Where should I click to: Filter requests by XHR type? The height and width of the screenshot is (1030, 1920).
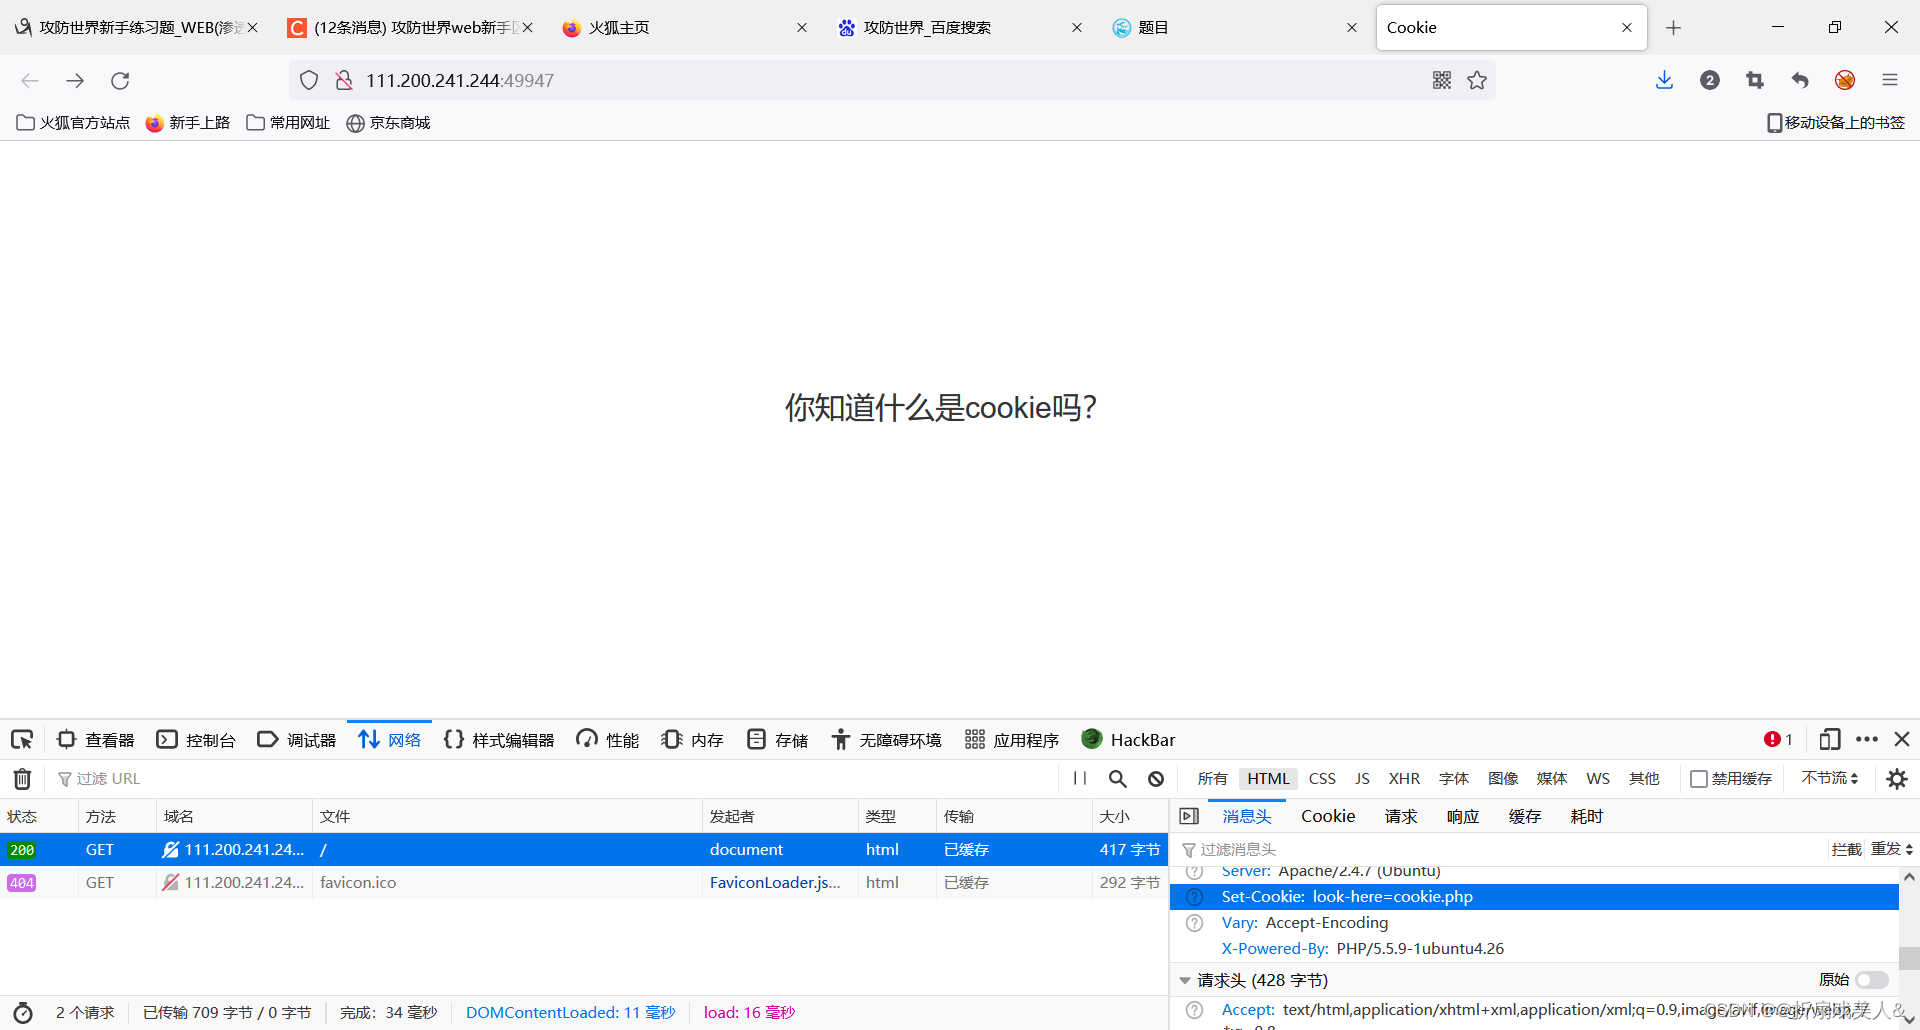click(1404, 778)
